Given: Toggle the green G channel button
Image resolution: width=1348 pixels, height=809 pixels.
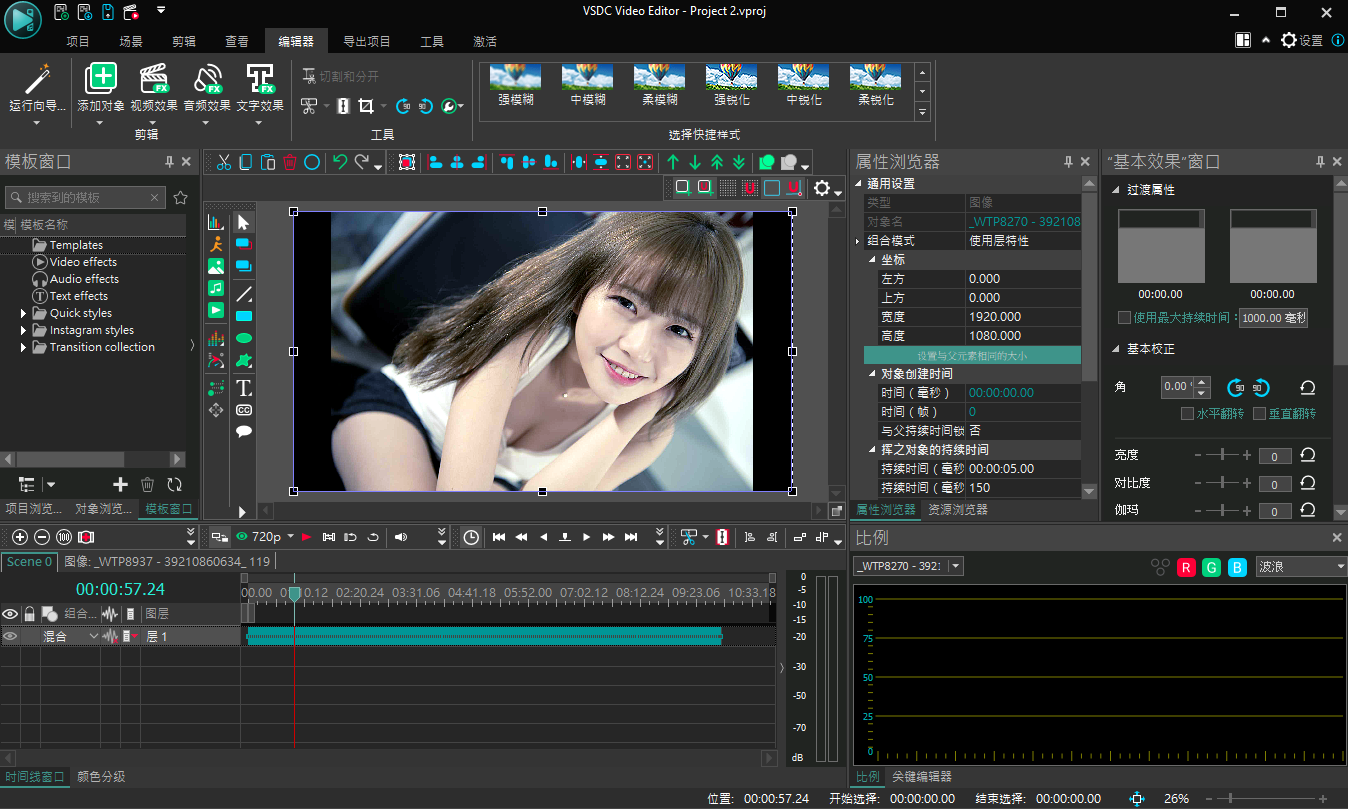Looking at the screenshot, I should coord(1212,567).
